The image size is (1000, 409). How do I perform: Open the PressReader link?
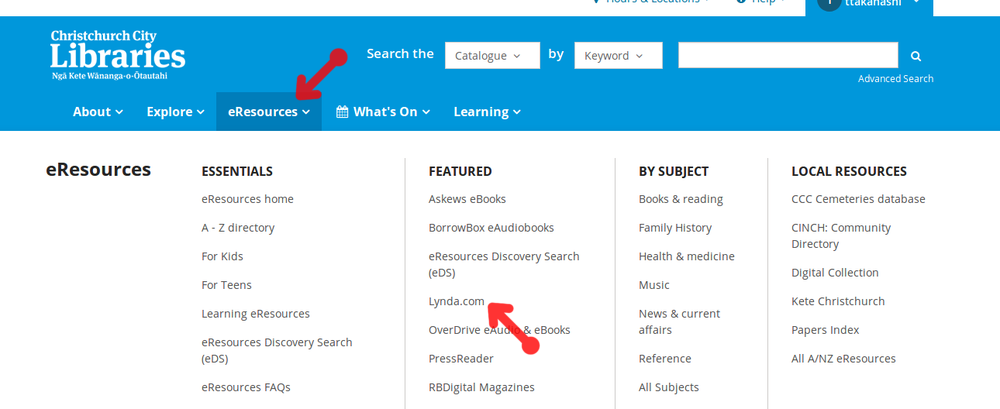(461, 359)
